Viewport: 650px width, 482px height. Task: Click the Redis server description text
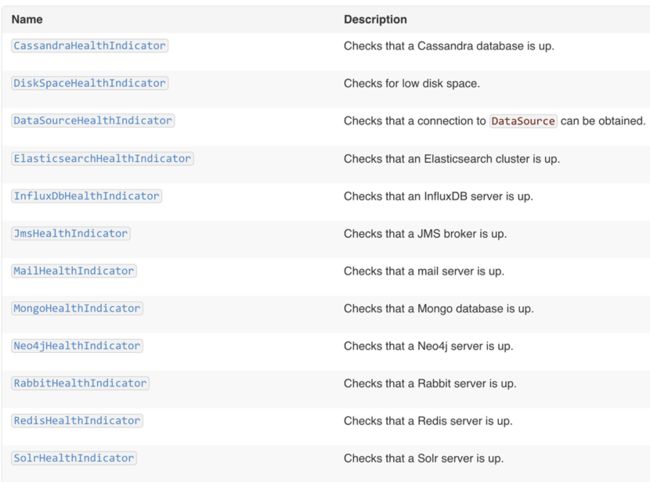[428, 421]
